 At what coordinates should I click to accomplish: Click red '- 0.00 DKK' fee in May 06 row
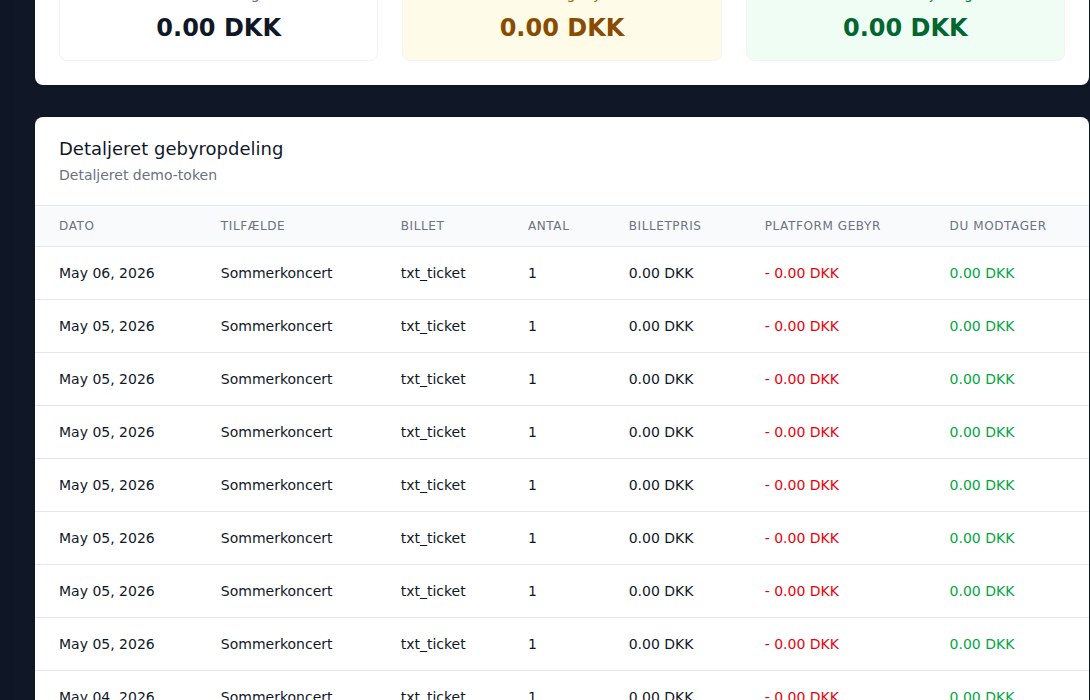802,273
